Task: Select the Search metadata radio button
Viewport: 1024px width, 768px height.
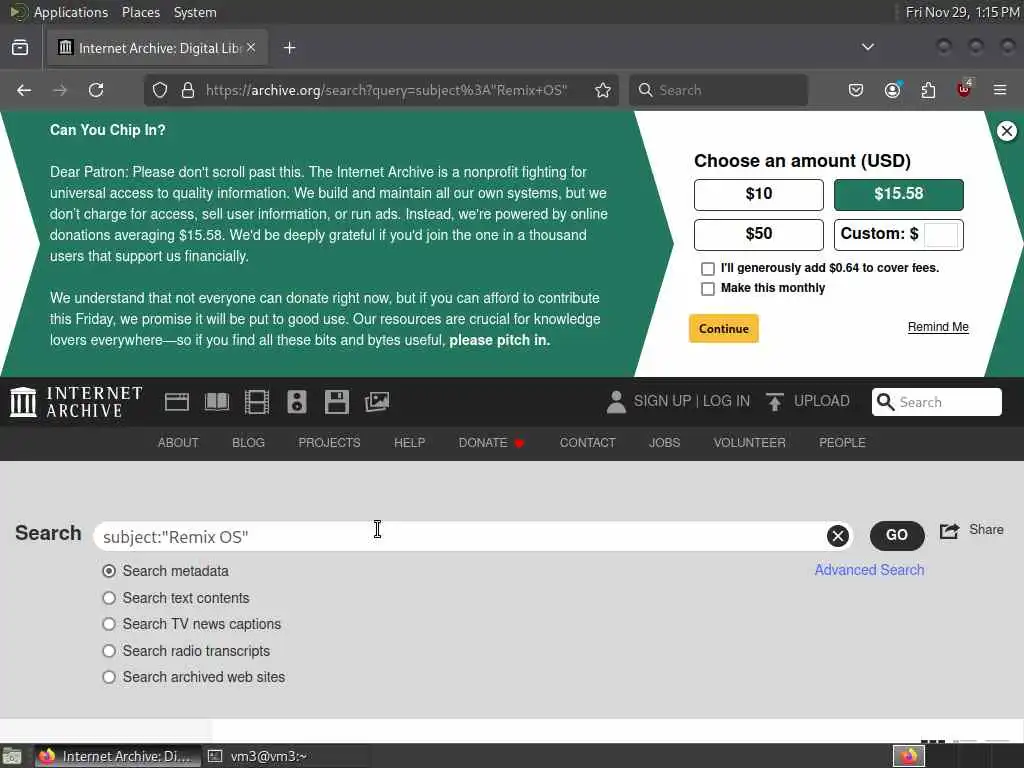Action: (x=109, y=571)
